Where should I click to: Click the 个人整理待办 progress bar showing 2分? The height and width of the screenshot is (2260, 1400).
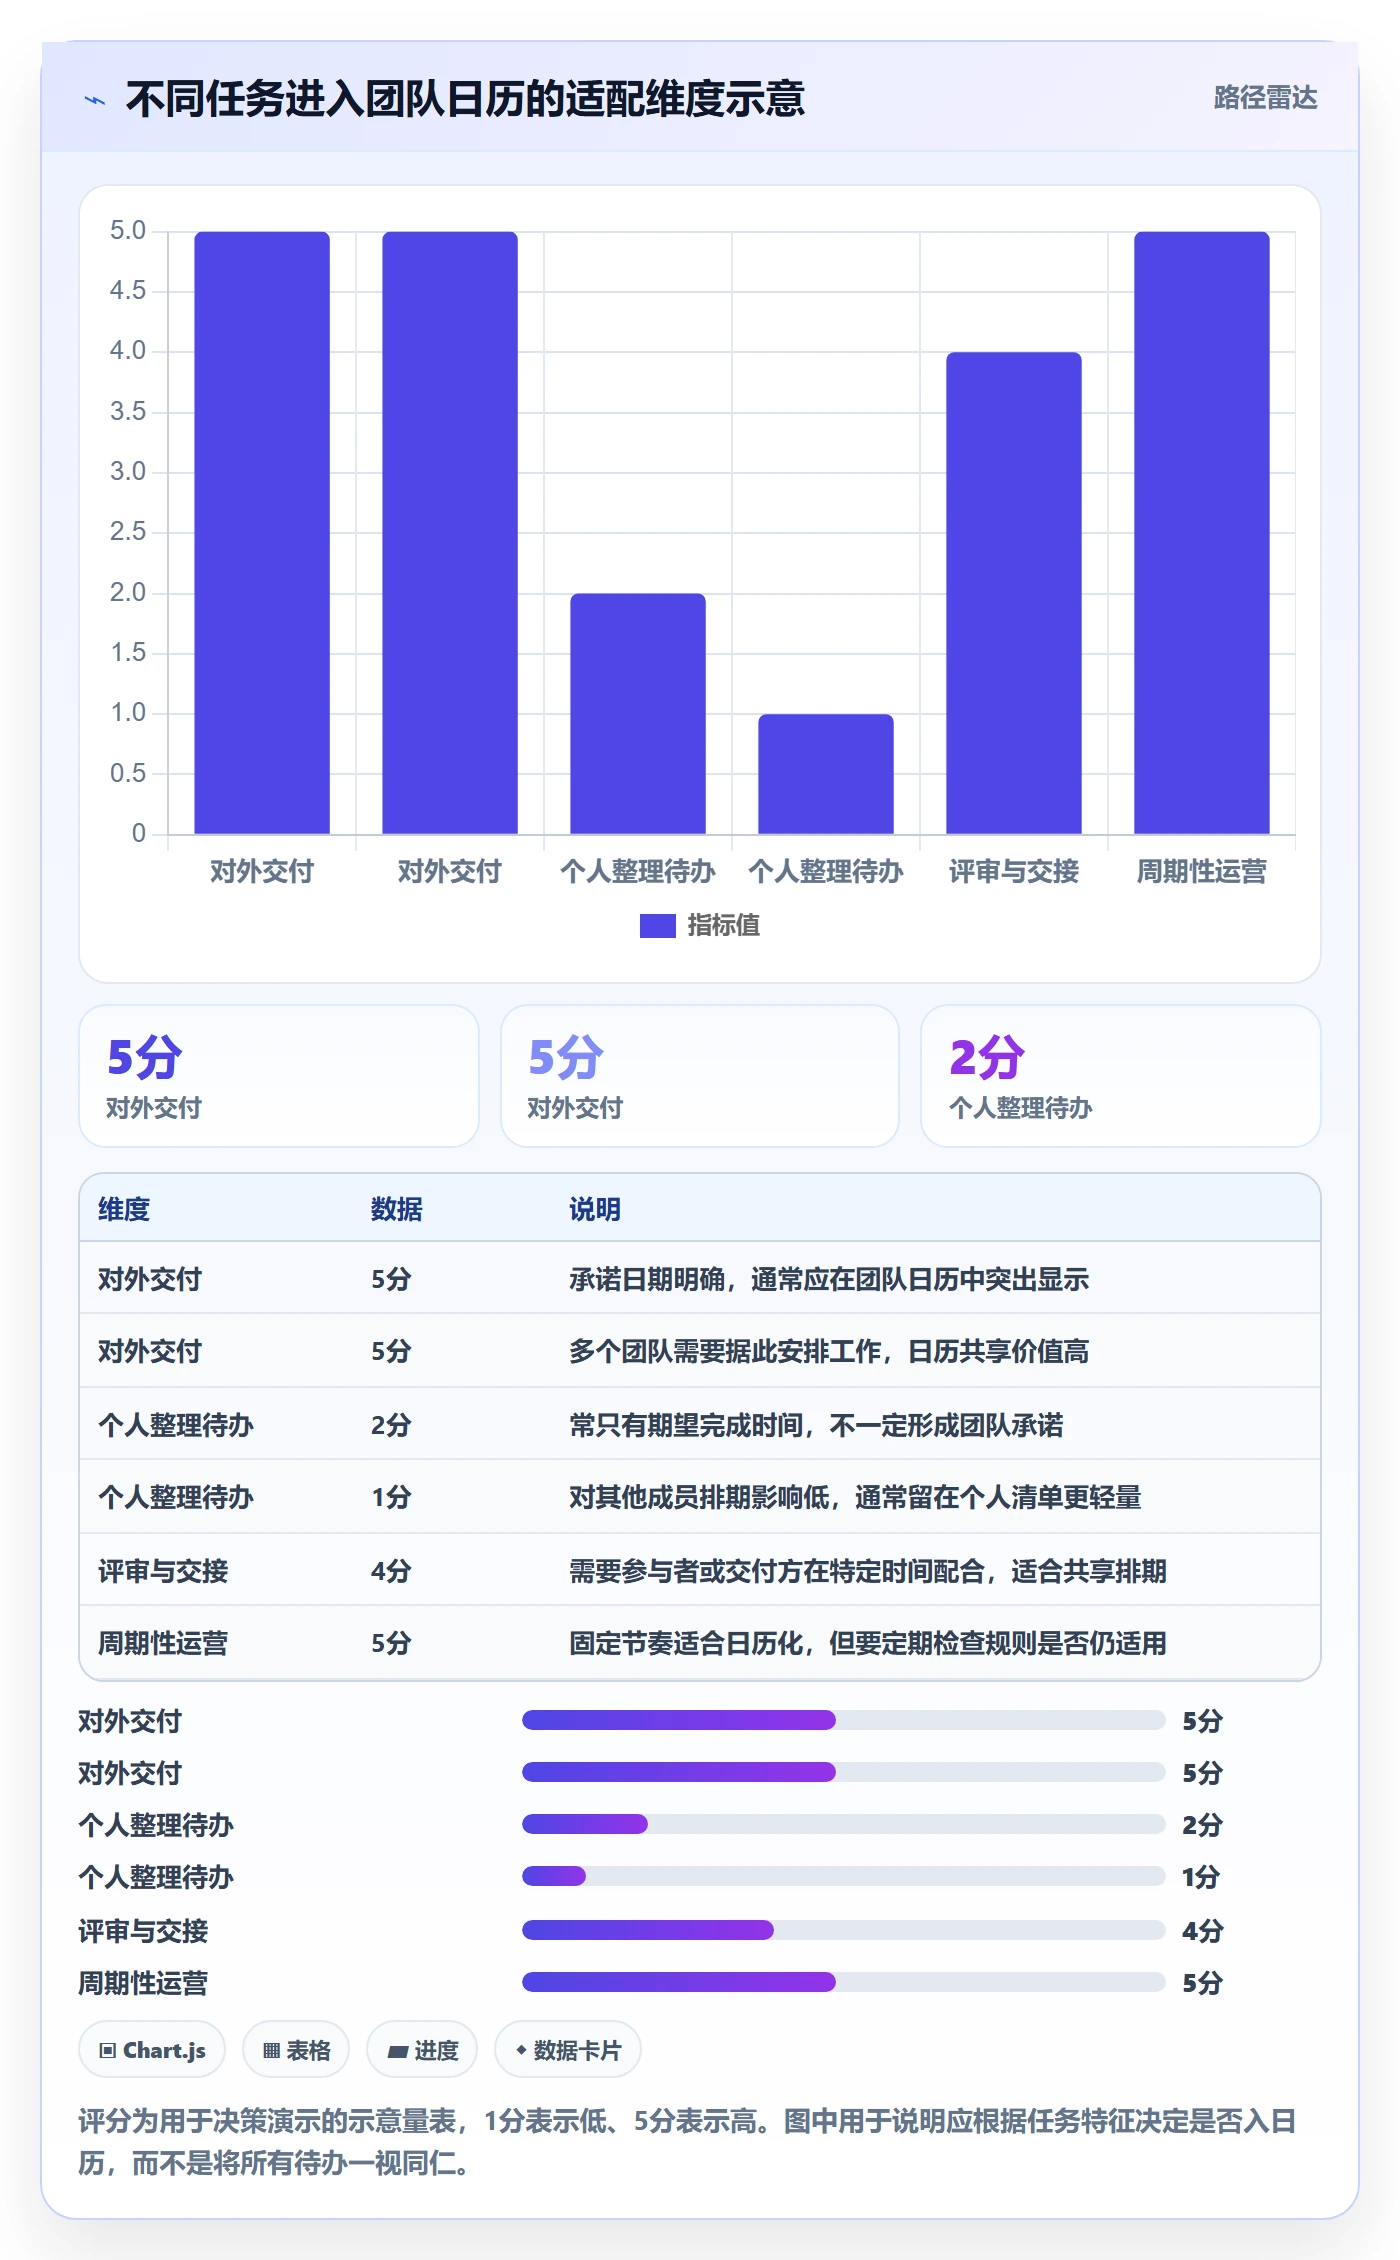coord(843,1824)
